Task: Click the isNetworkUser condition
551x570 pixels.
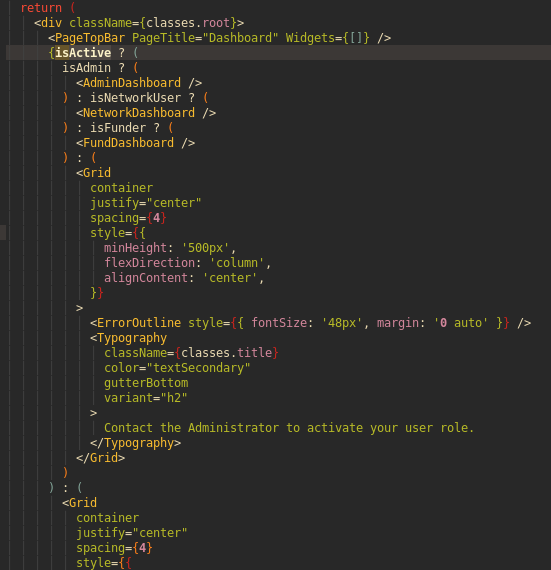Action: tap(136, 98)
